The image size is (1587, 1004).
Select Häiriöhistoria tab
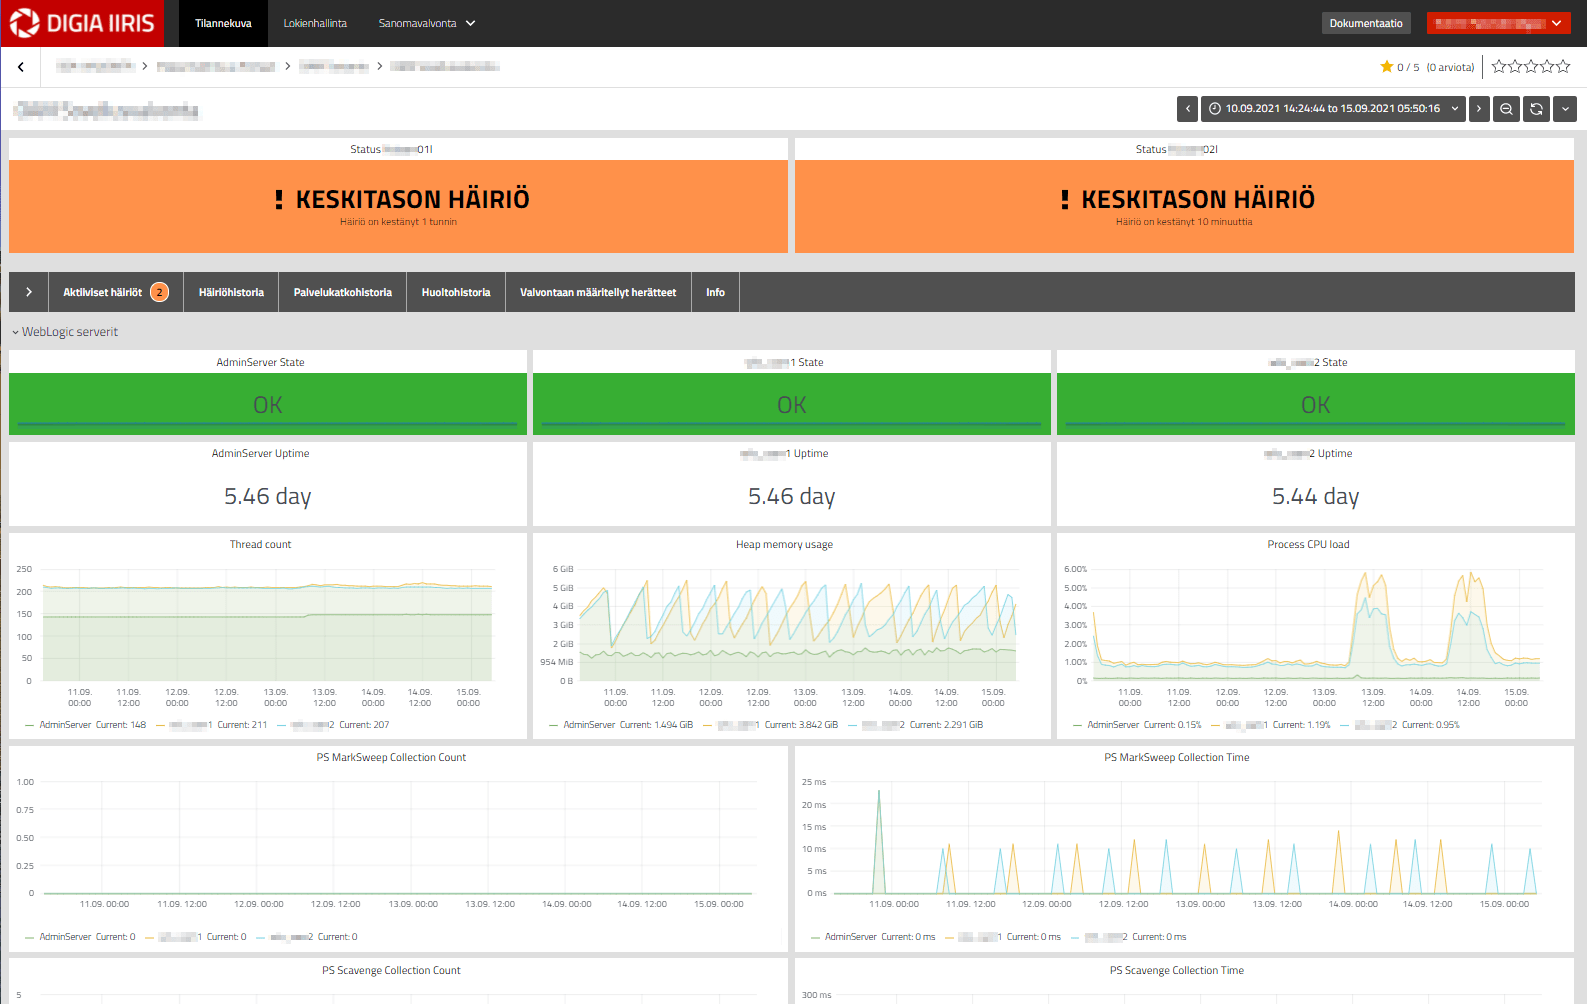[231, 292]
